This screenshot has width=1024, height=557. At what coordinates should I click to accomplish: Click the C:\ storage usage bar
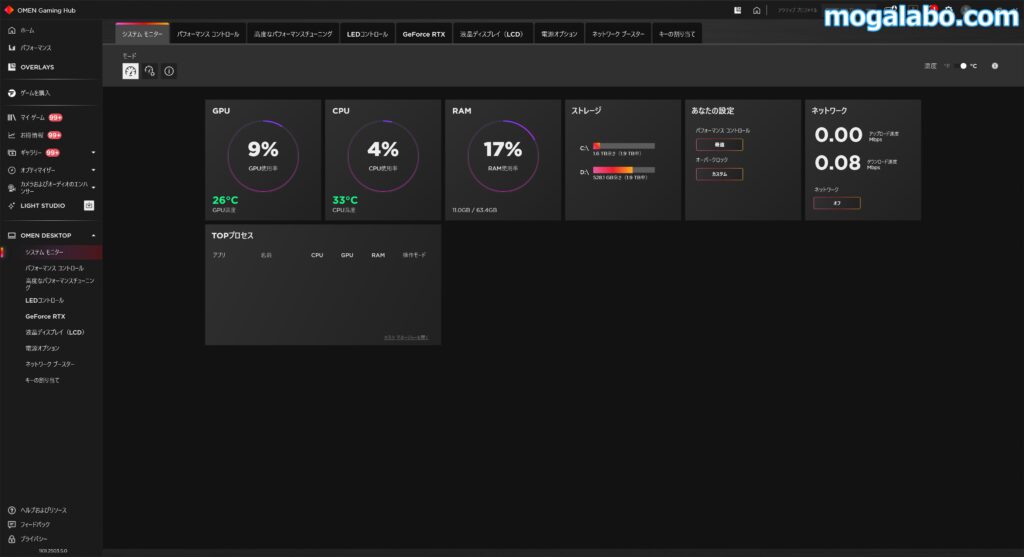point(624,146)
